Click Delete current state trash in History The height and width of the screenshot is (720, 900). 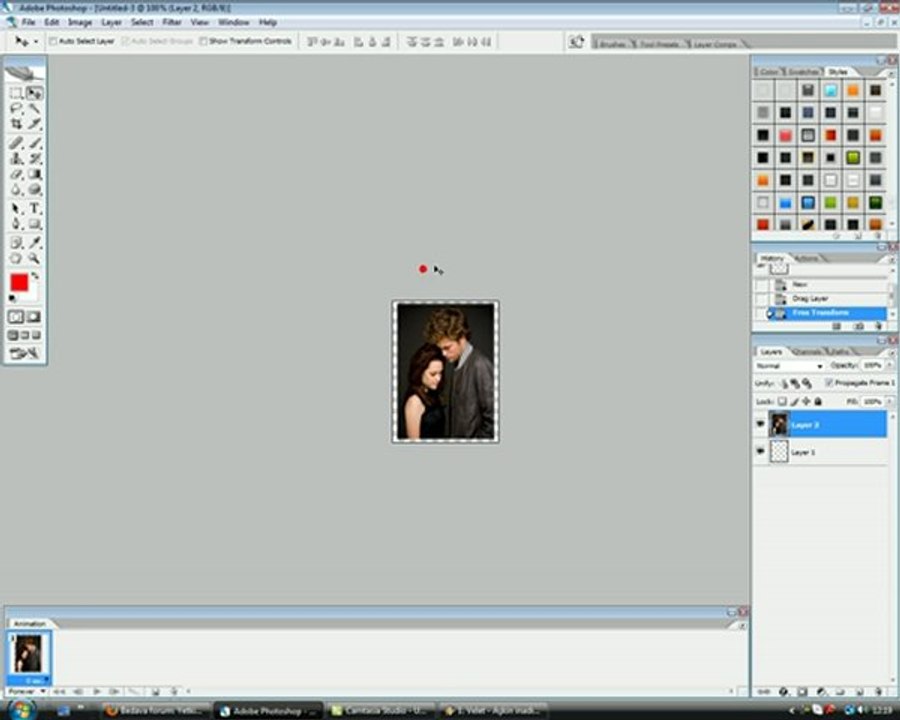click(x=878, y=326)
